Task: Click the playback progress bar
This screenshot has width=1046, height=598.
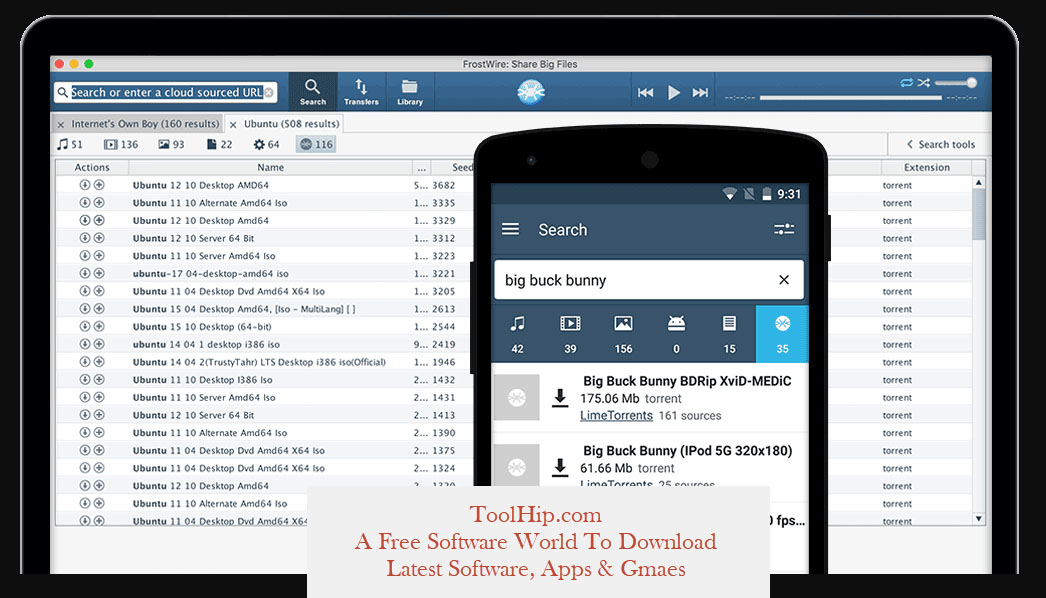Action: [850, 97]
